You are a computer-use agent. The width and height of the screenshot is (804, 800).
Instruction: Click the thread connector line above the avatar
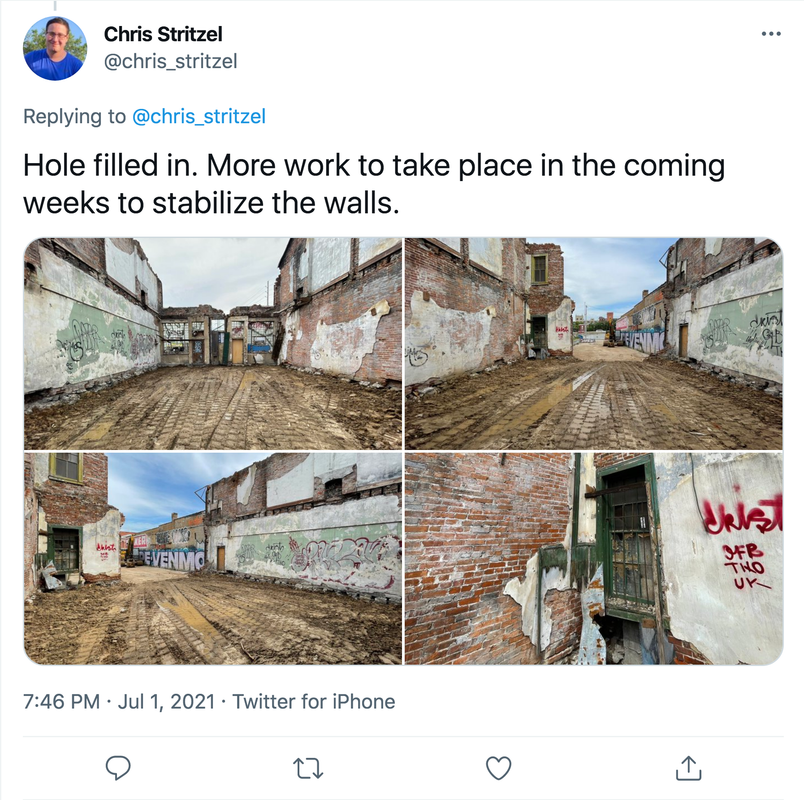55,6
